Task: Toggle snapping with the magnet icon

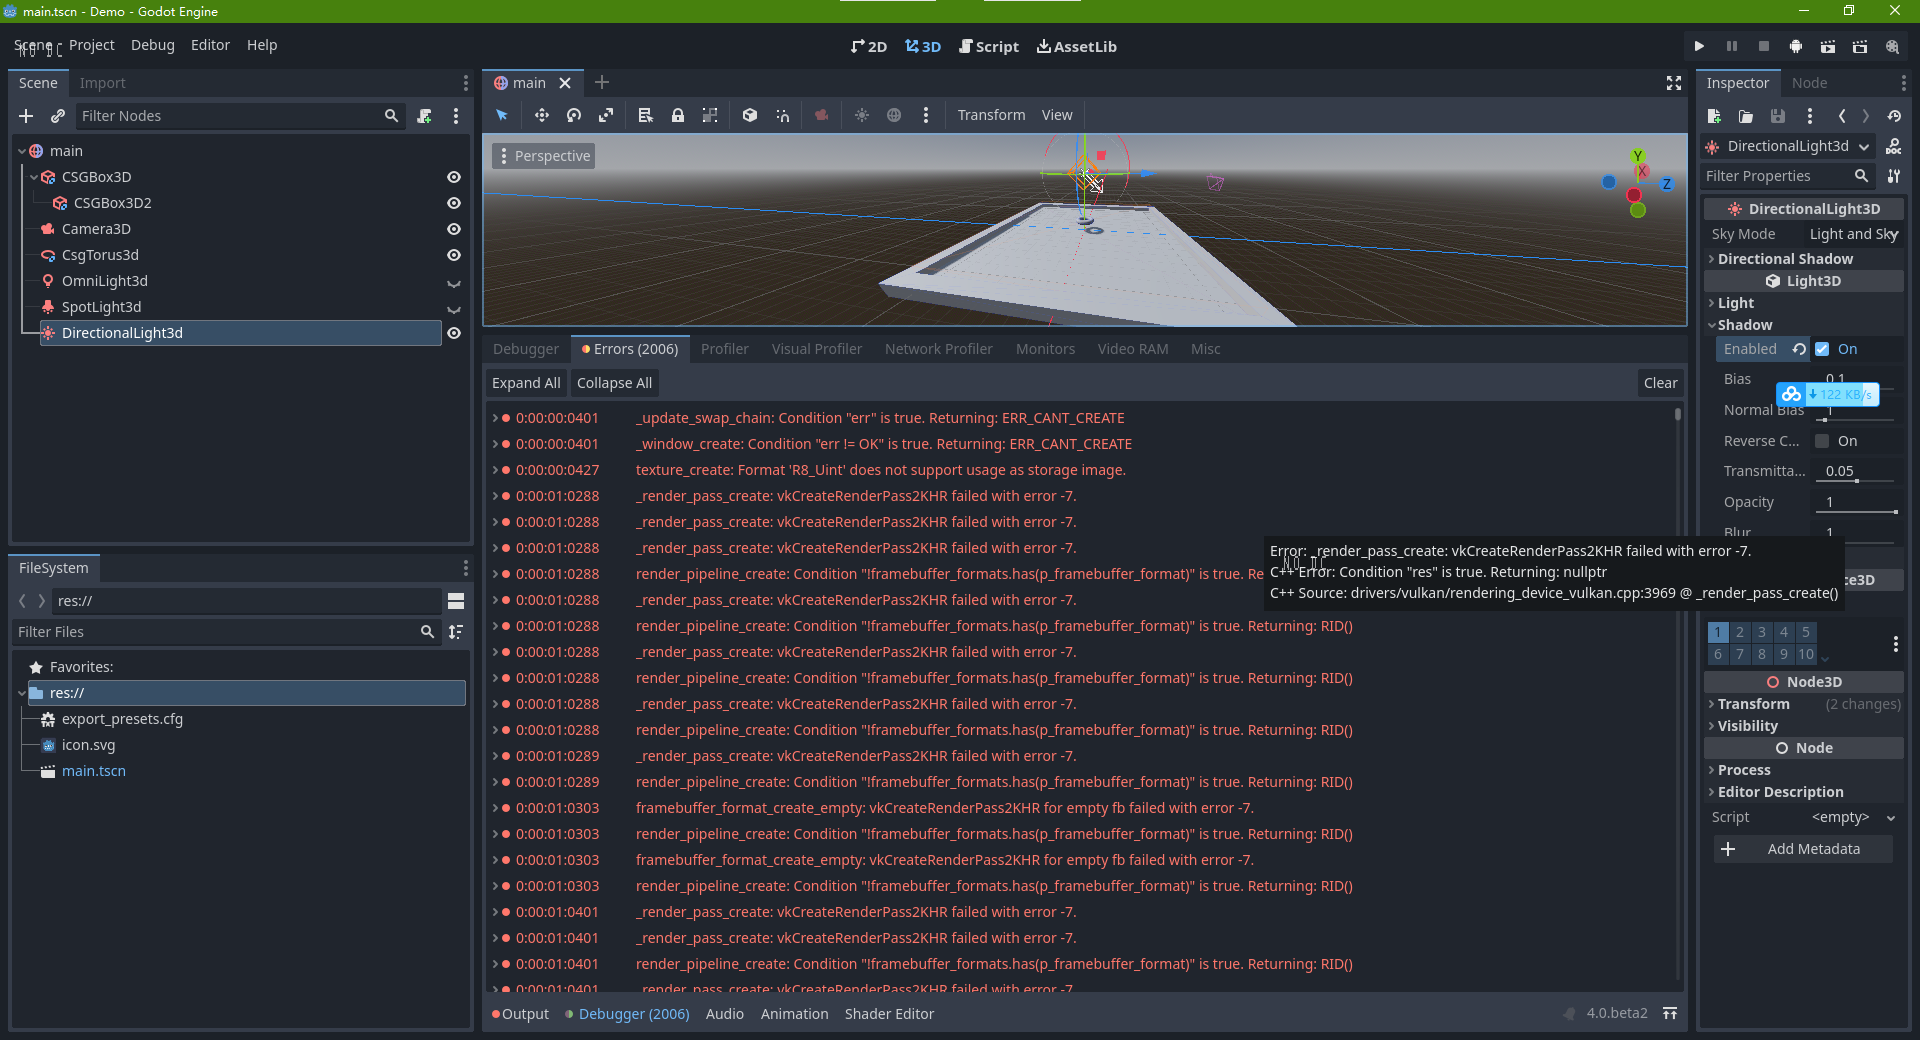Action: pyautogui.click(x=783, y=115)
